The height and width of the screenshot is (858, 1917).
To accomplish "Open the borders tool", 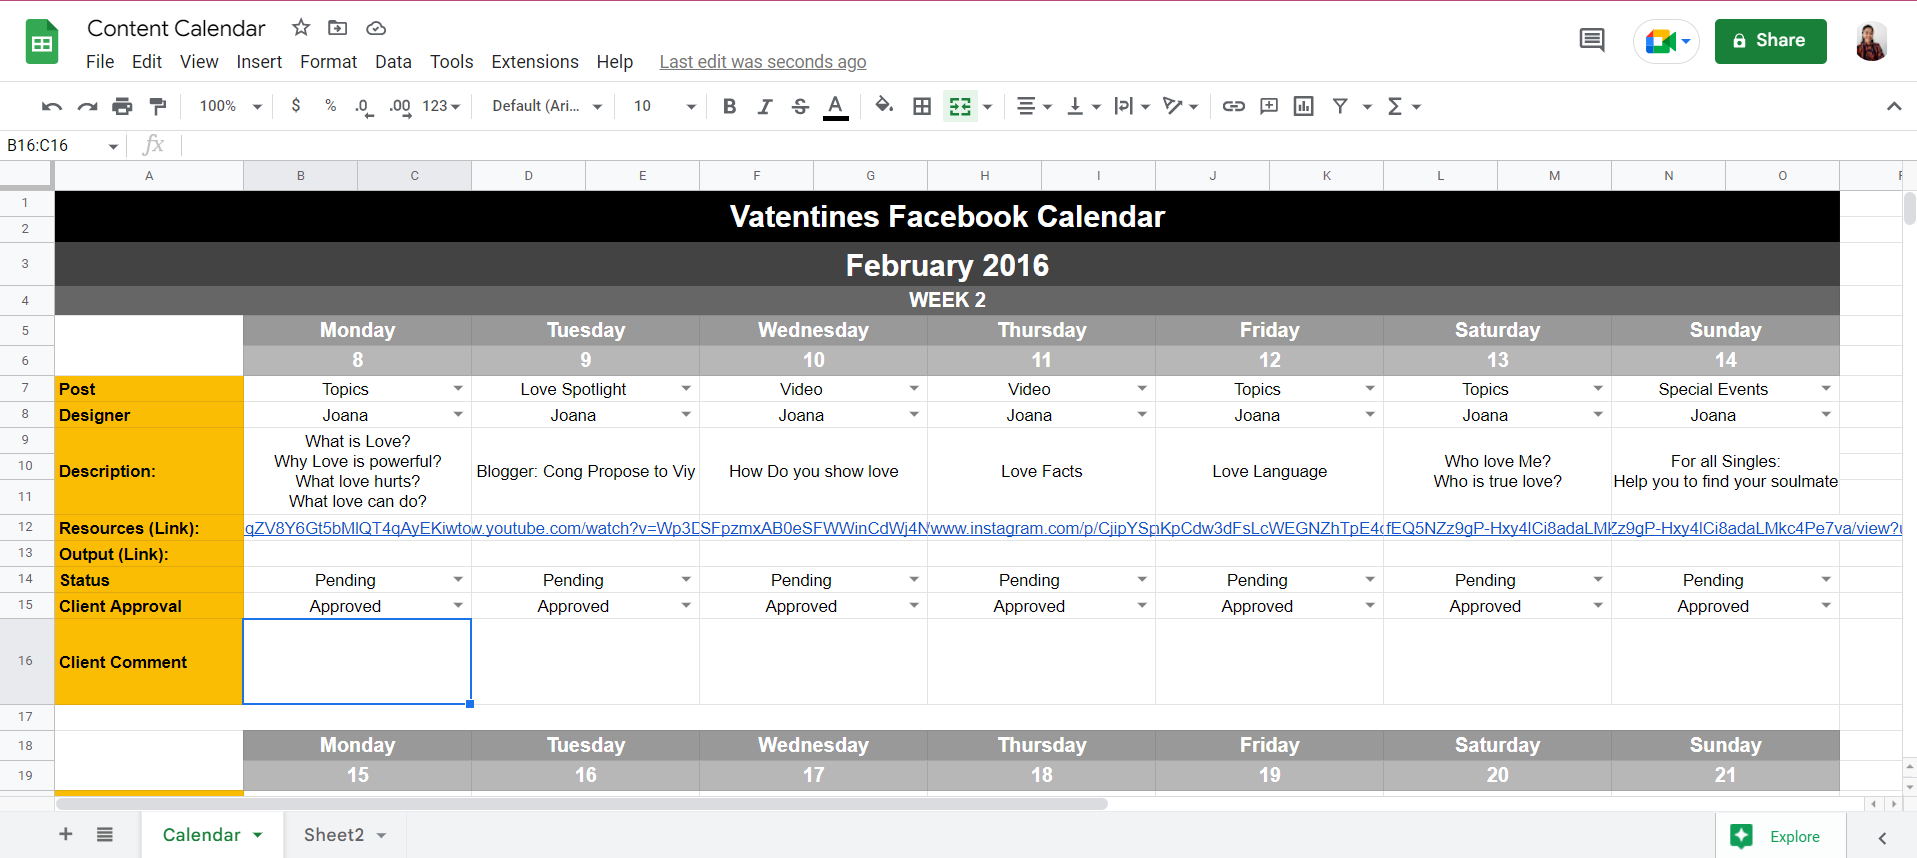I will 922,106.
